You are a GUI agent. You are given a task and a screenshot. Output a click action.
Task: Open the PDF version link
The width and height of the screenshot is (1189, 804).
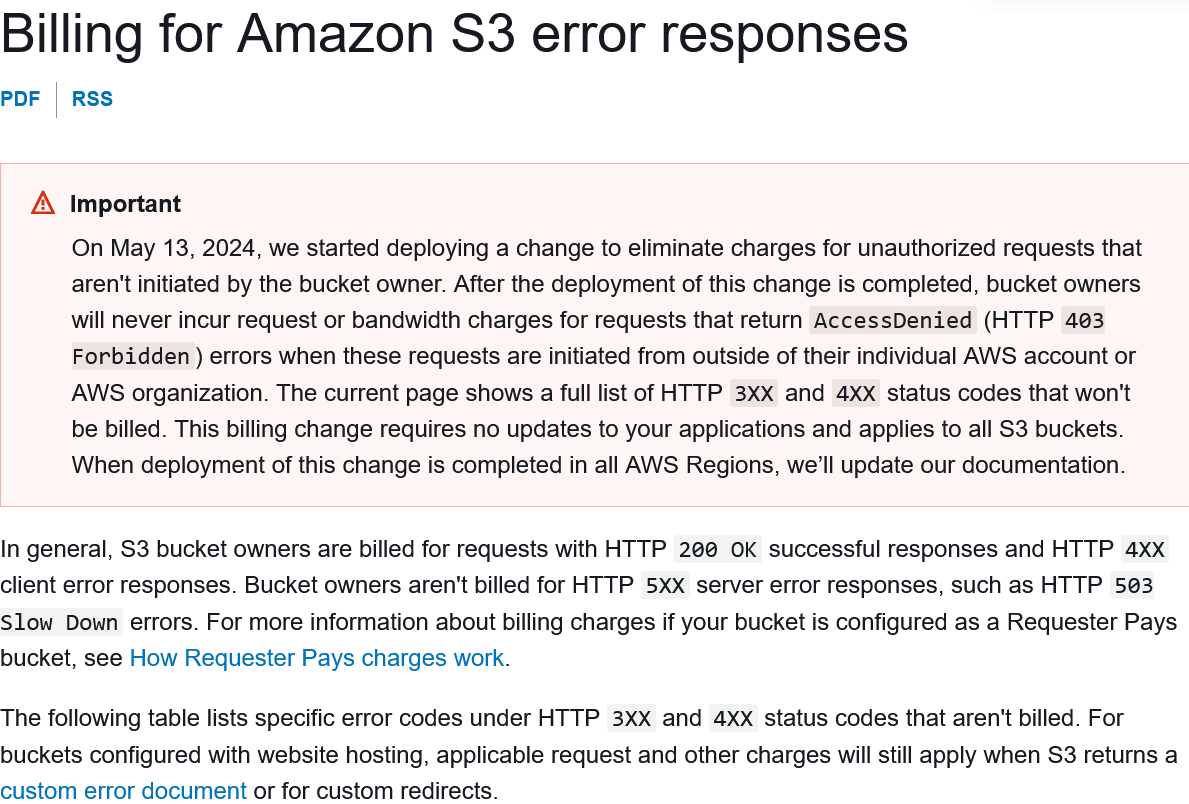coord(20,99)
